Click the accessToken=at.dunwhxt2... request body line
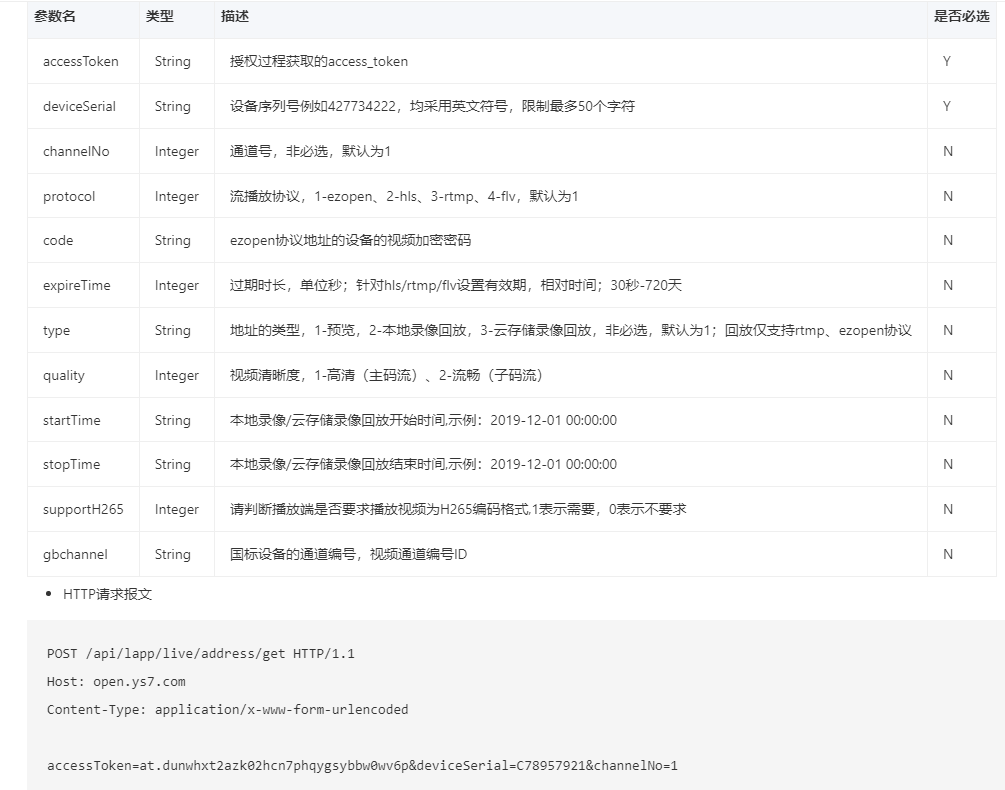This screenshot has height=790, width=1005. point(362,765)
